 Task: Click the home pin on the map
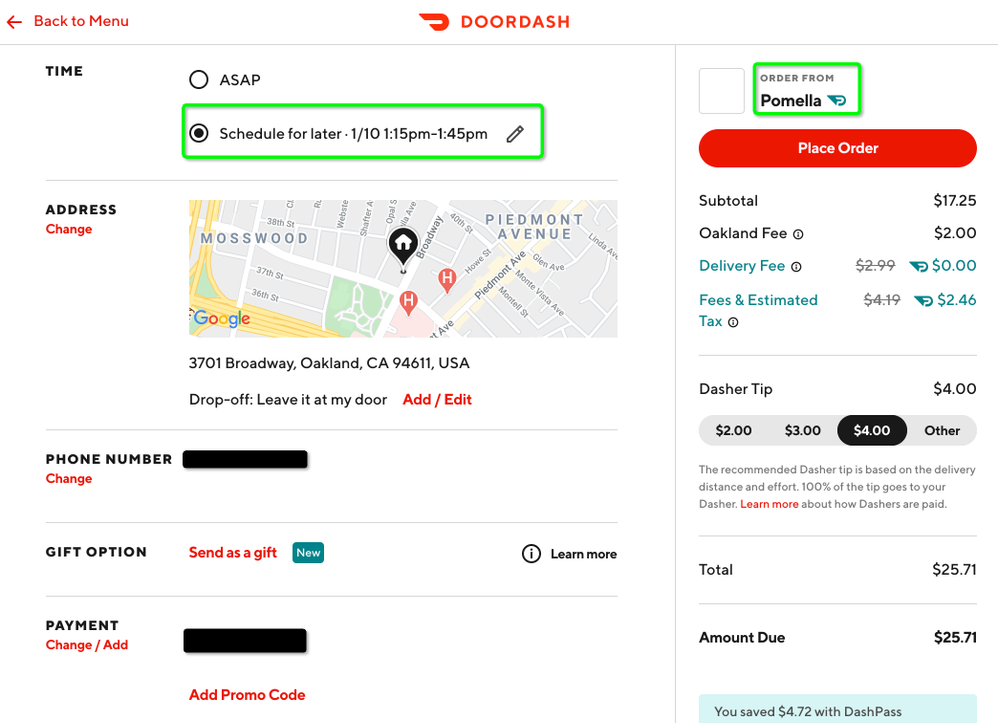click(403, 243)
